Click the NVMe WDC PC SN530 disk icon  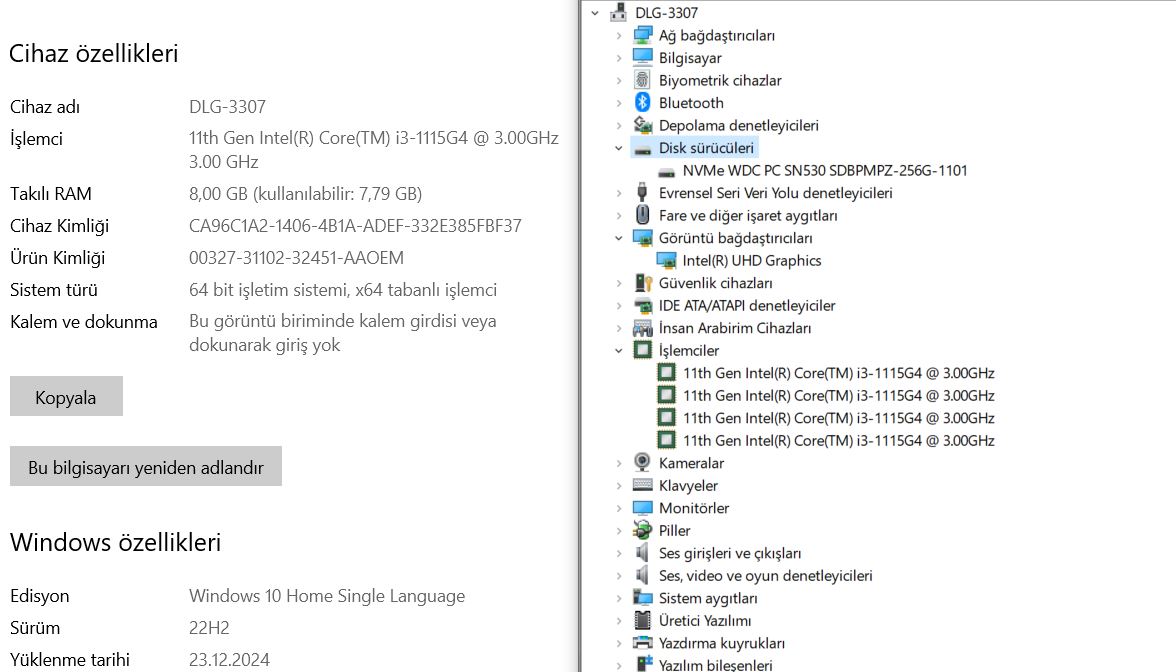click(x=666, y=172)
